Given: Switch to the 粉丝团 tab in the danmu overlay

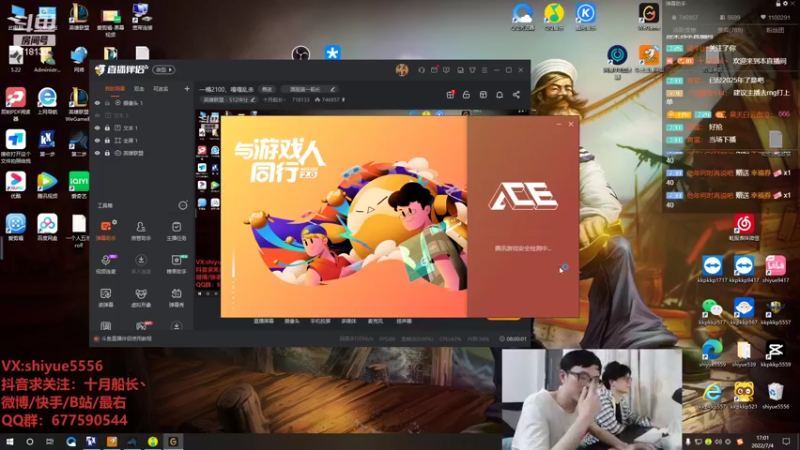Looking at the screenshot, I should (x=775, y=30).
